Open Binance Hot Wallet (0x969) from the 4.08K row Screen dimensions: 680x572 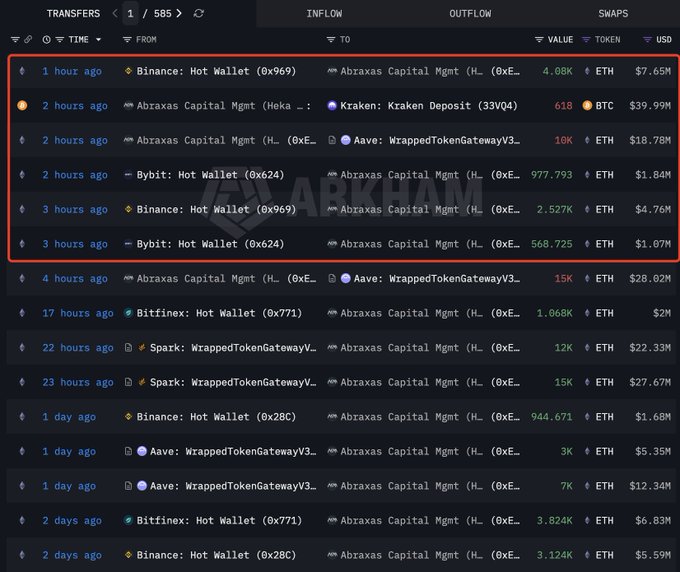[x=216, y=71]
